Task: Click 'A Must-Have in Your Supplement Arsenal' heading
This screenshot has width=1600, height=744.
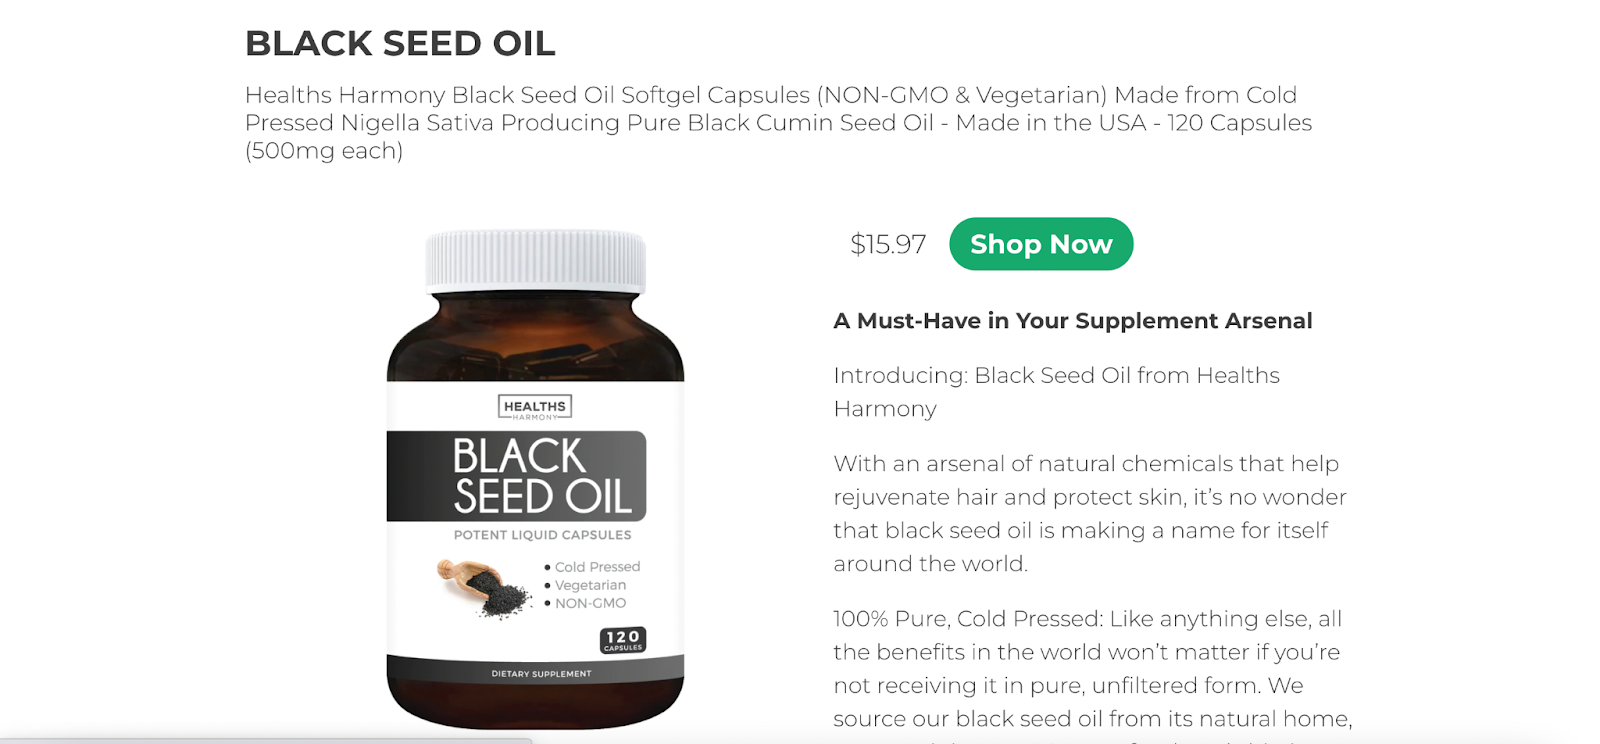Action: pos(1073,321)
